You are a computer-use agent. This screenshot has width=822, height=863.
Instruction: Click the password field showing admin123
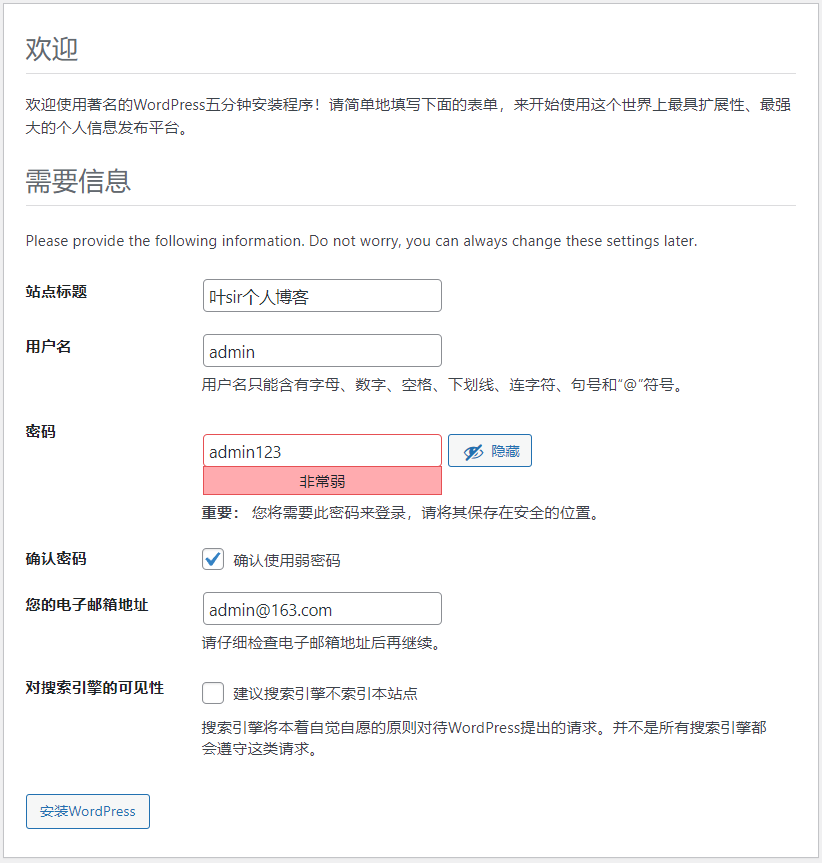point(322,451)
